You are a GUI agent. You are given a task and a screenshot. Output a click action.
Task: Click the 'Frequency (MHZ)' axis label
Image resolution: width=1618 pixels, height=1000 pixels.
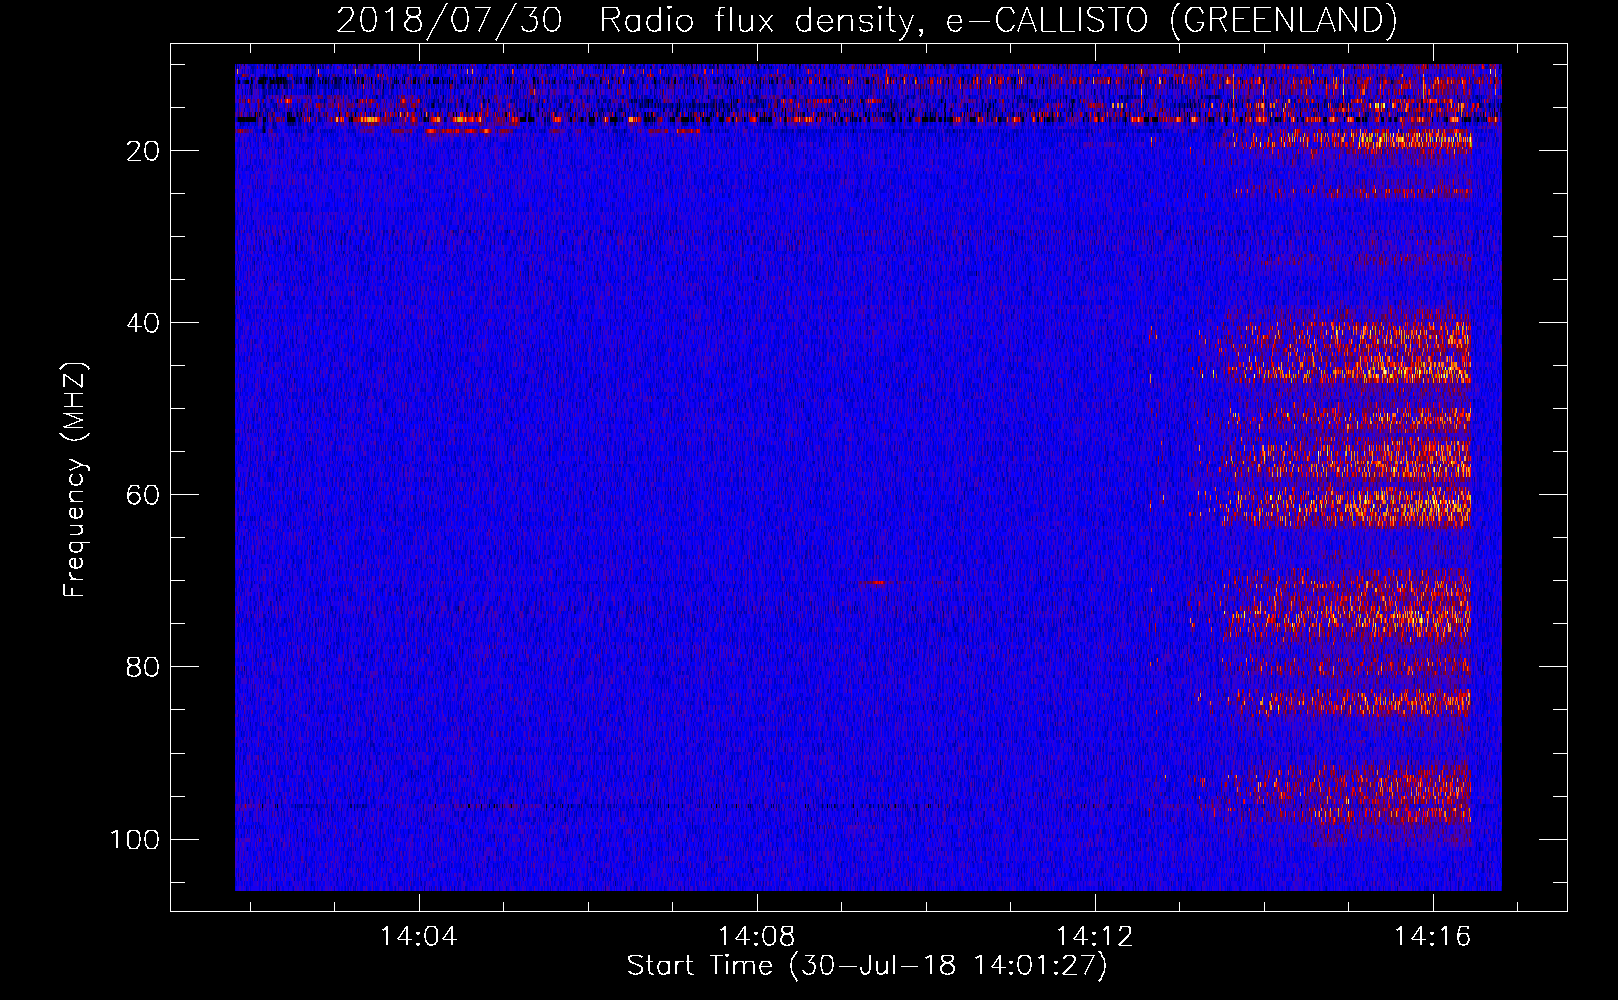tap(75, 480)
